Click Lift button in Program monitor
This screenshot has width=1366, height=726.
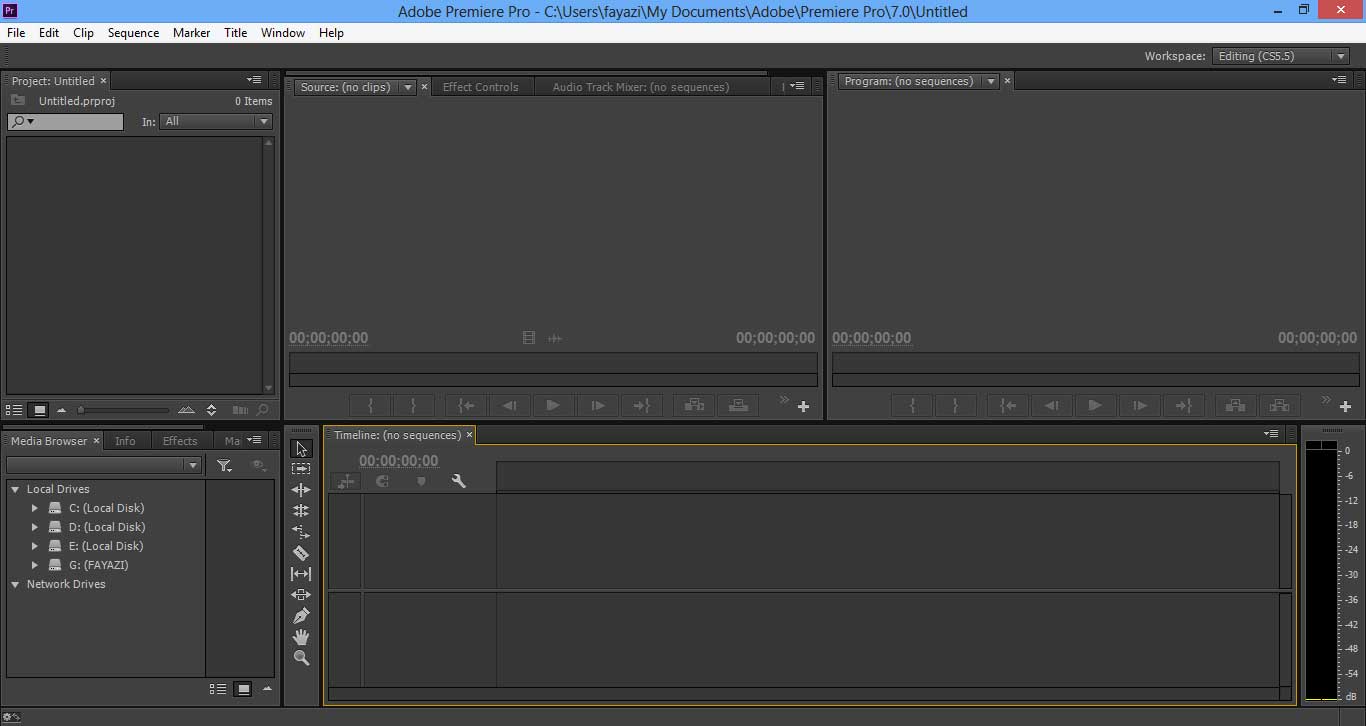(x=1236, y=405)
